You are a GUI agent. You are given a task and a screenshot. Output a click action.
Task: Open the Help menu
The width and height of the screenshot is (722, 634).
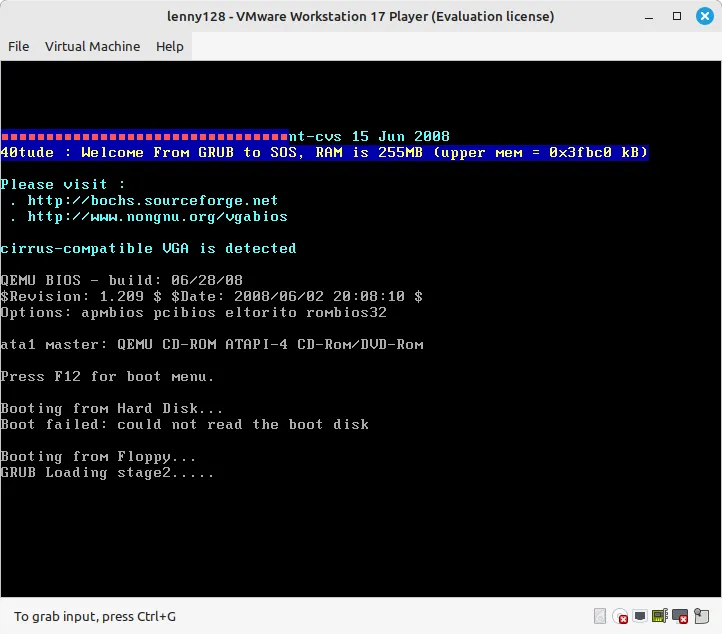click(x=169, y=47)
